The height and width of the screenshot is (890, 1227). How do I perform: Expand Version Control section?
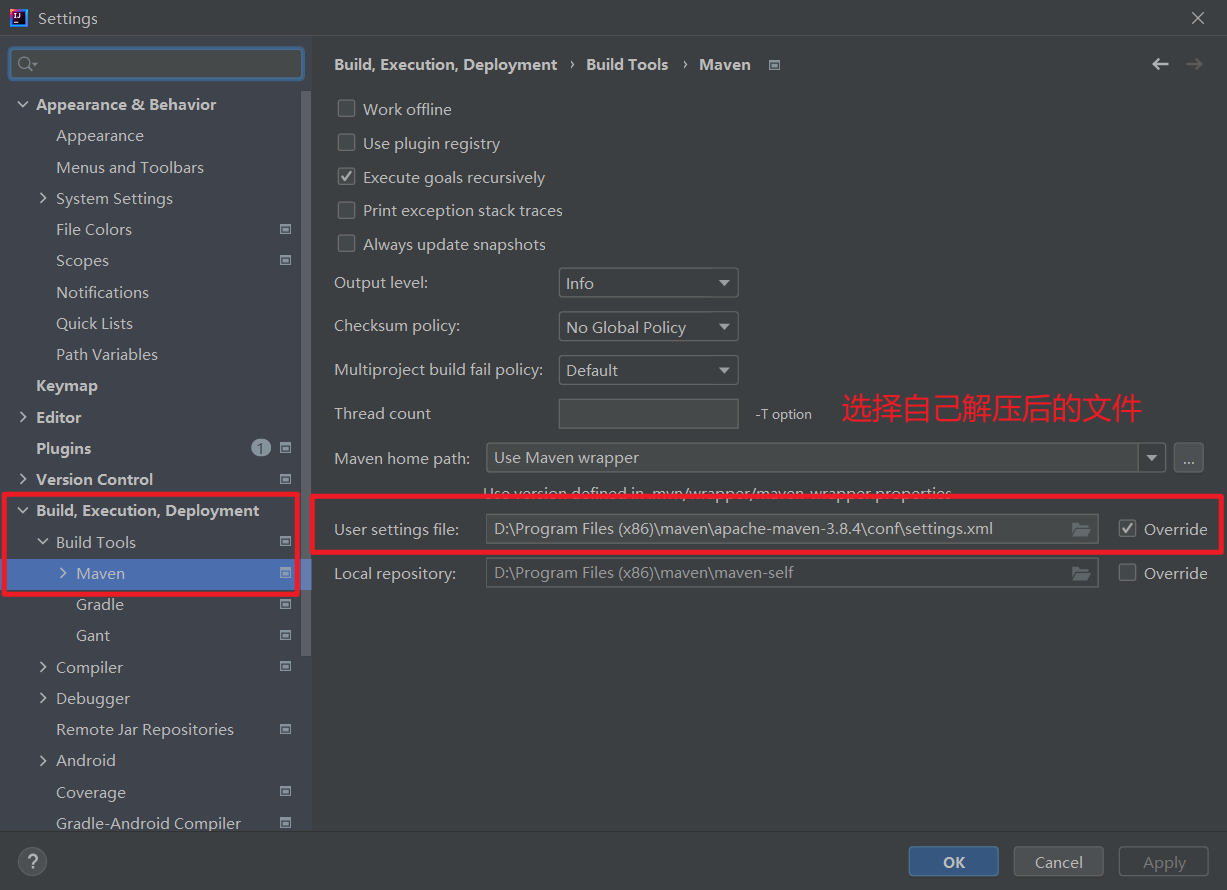(x=23, y=479)
